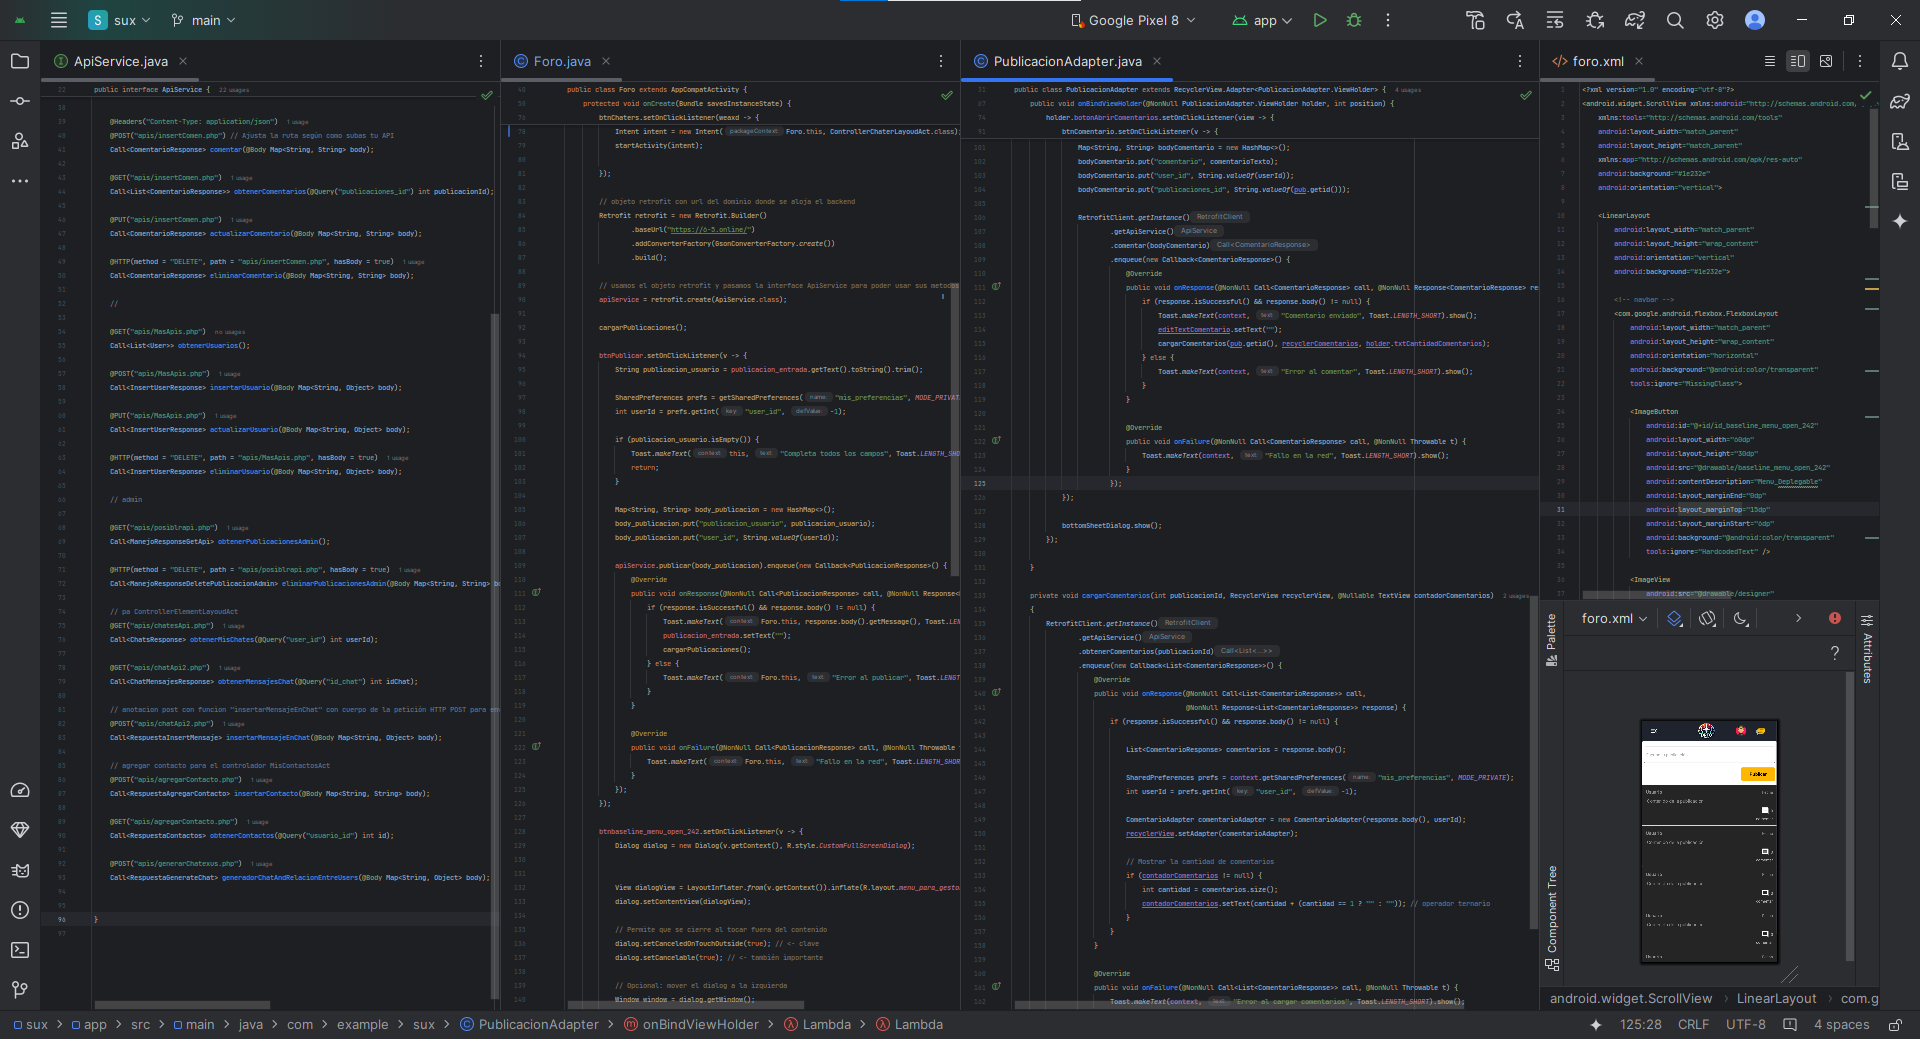Open the Commit tool window
This screenshot has width=1920, height=1039.
click(x=20, y=101)
